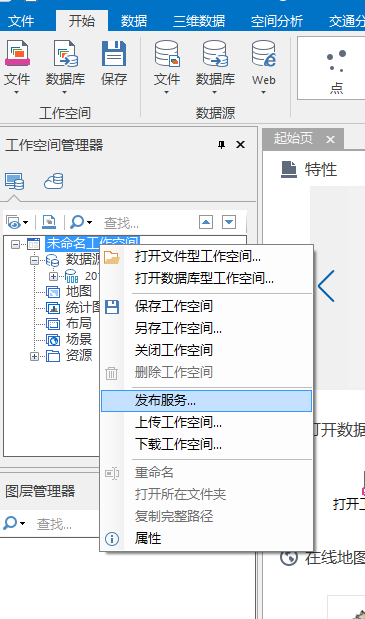Open workspace 数据库 icon in 工作空间 group
The height and width of the screenshot is (619, 365).
pos(65,53)
